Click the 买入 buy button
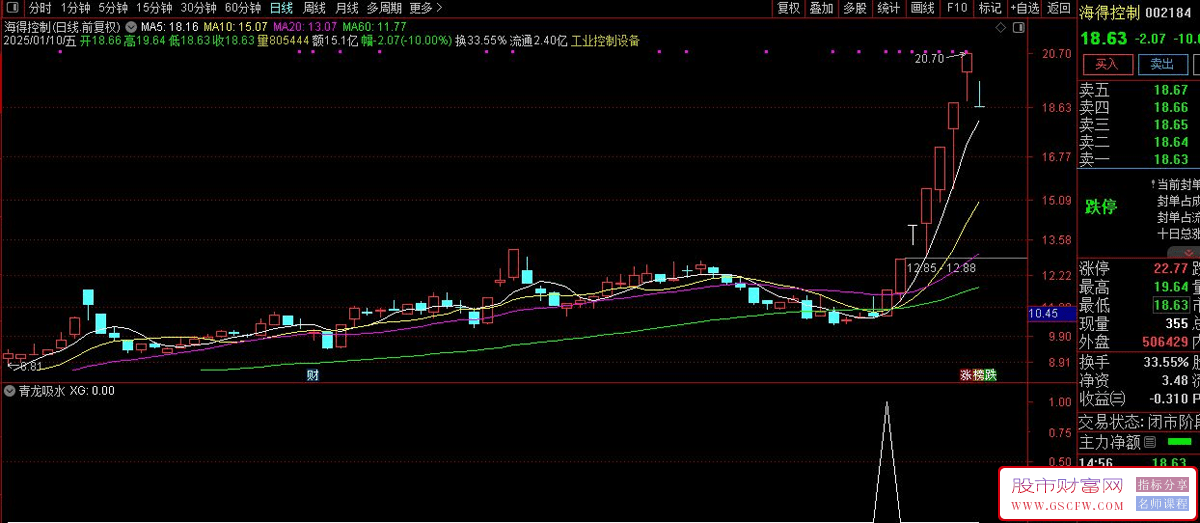The width and height of the screenshot is (1200, 523). (1106, 64)
